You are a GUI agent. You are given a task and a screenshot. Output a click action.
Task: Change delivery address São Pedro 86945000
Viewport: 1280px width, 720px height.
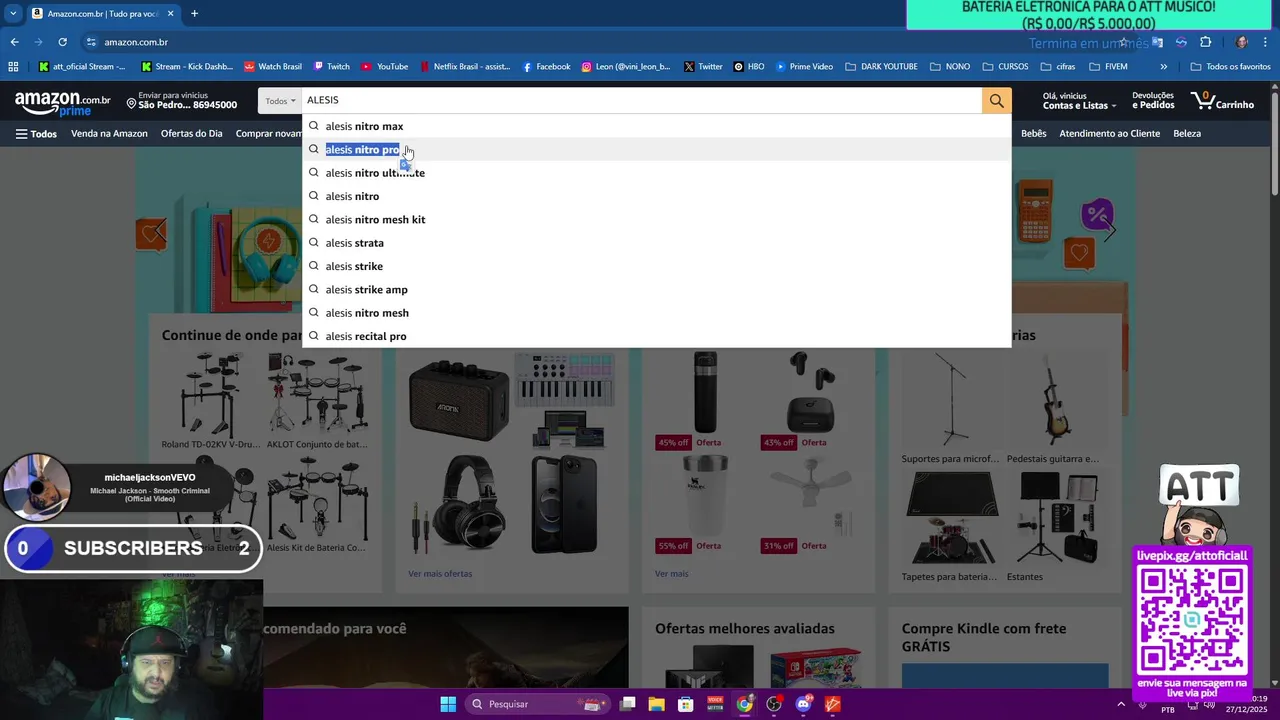click(x=181, y=101)
